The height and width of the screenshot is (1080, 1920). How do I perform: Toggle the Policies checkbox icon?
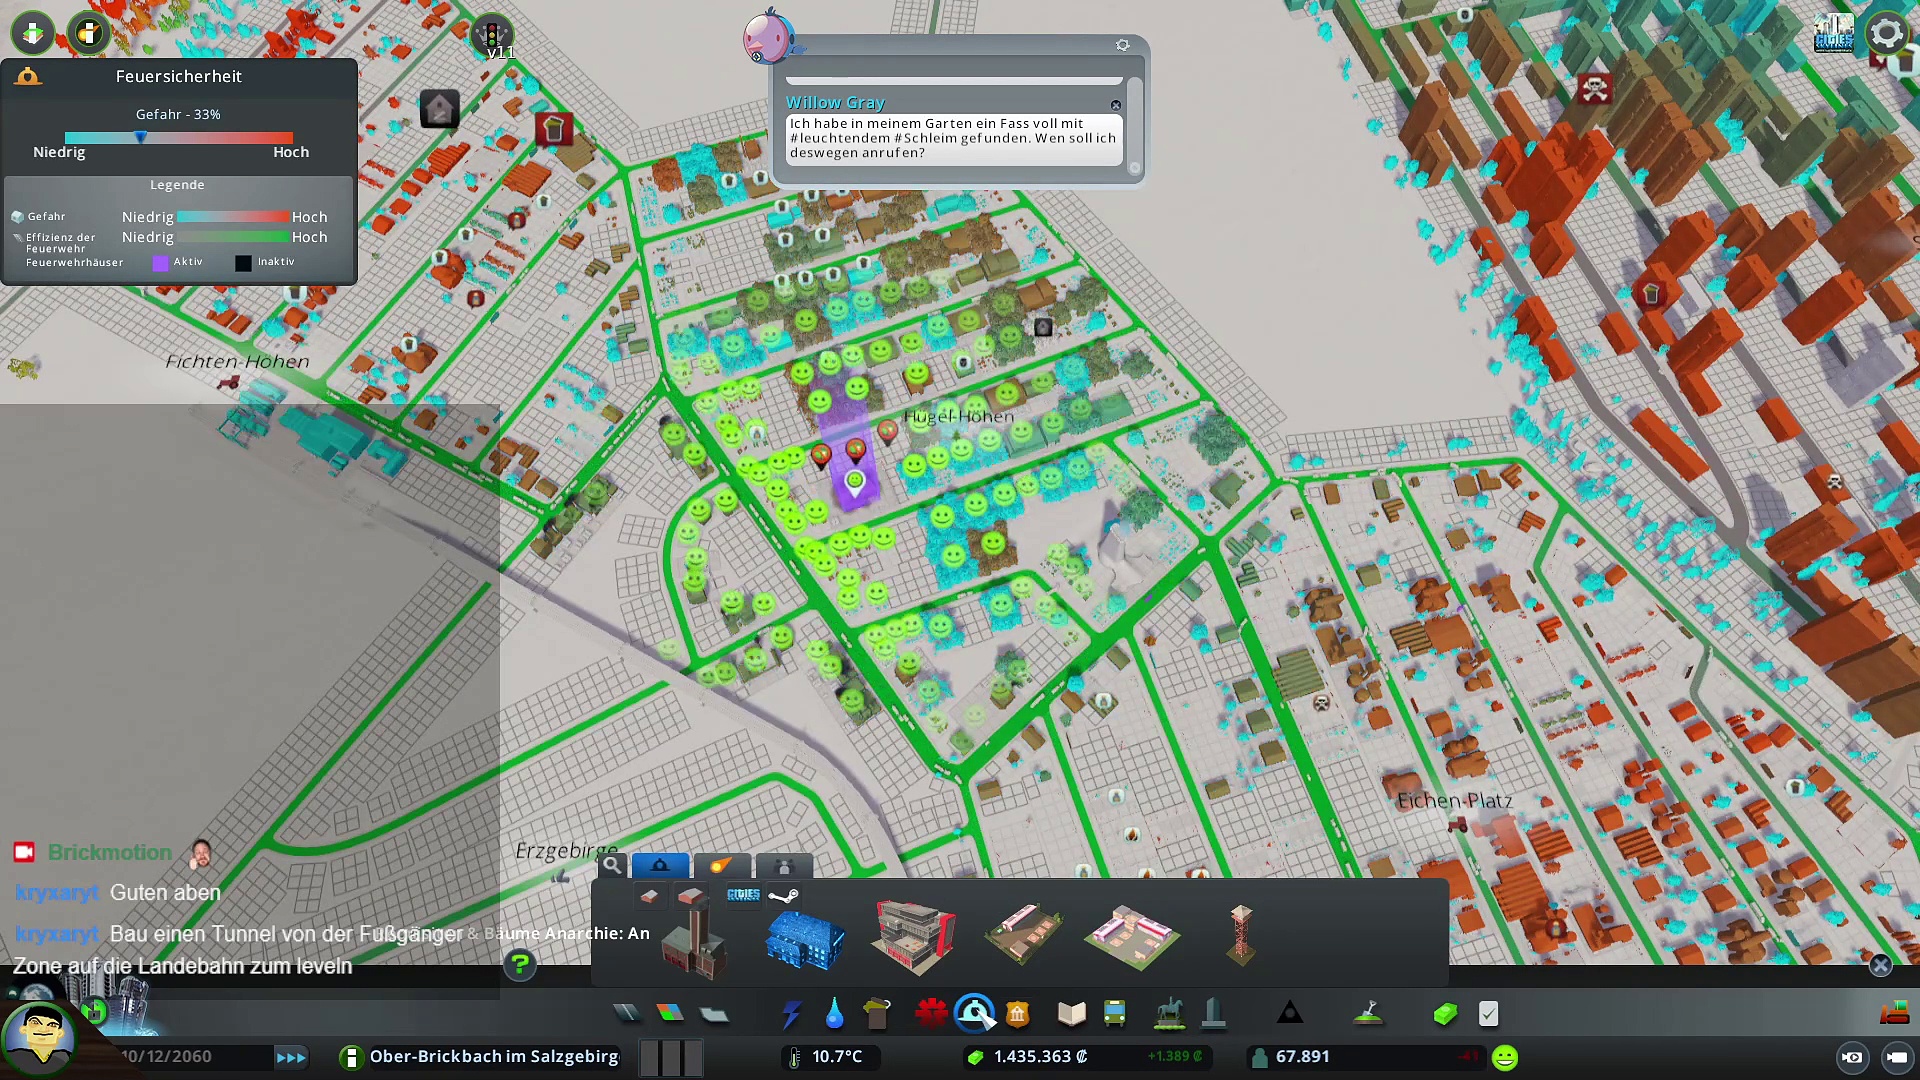[x=1488, y=1015]
